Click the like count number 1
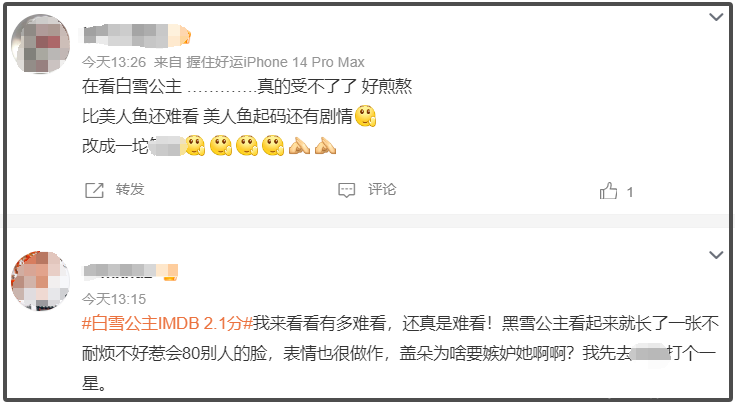 point(630,192)
